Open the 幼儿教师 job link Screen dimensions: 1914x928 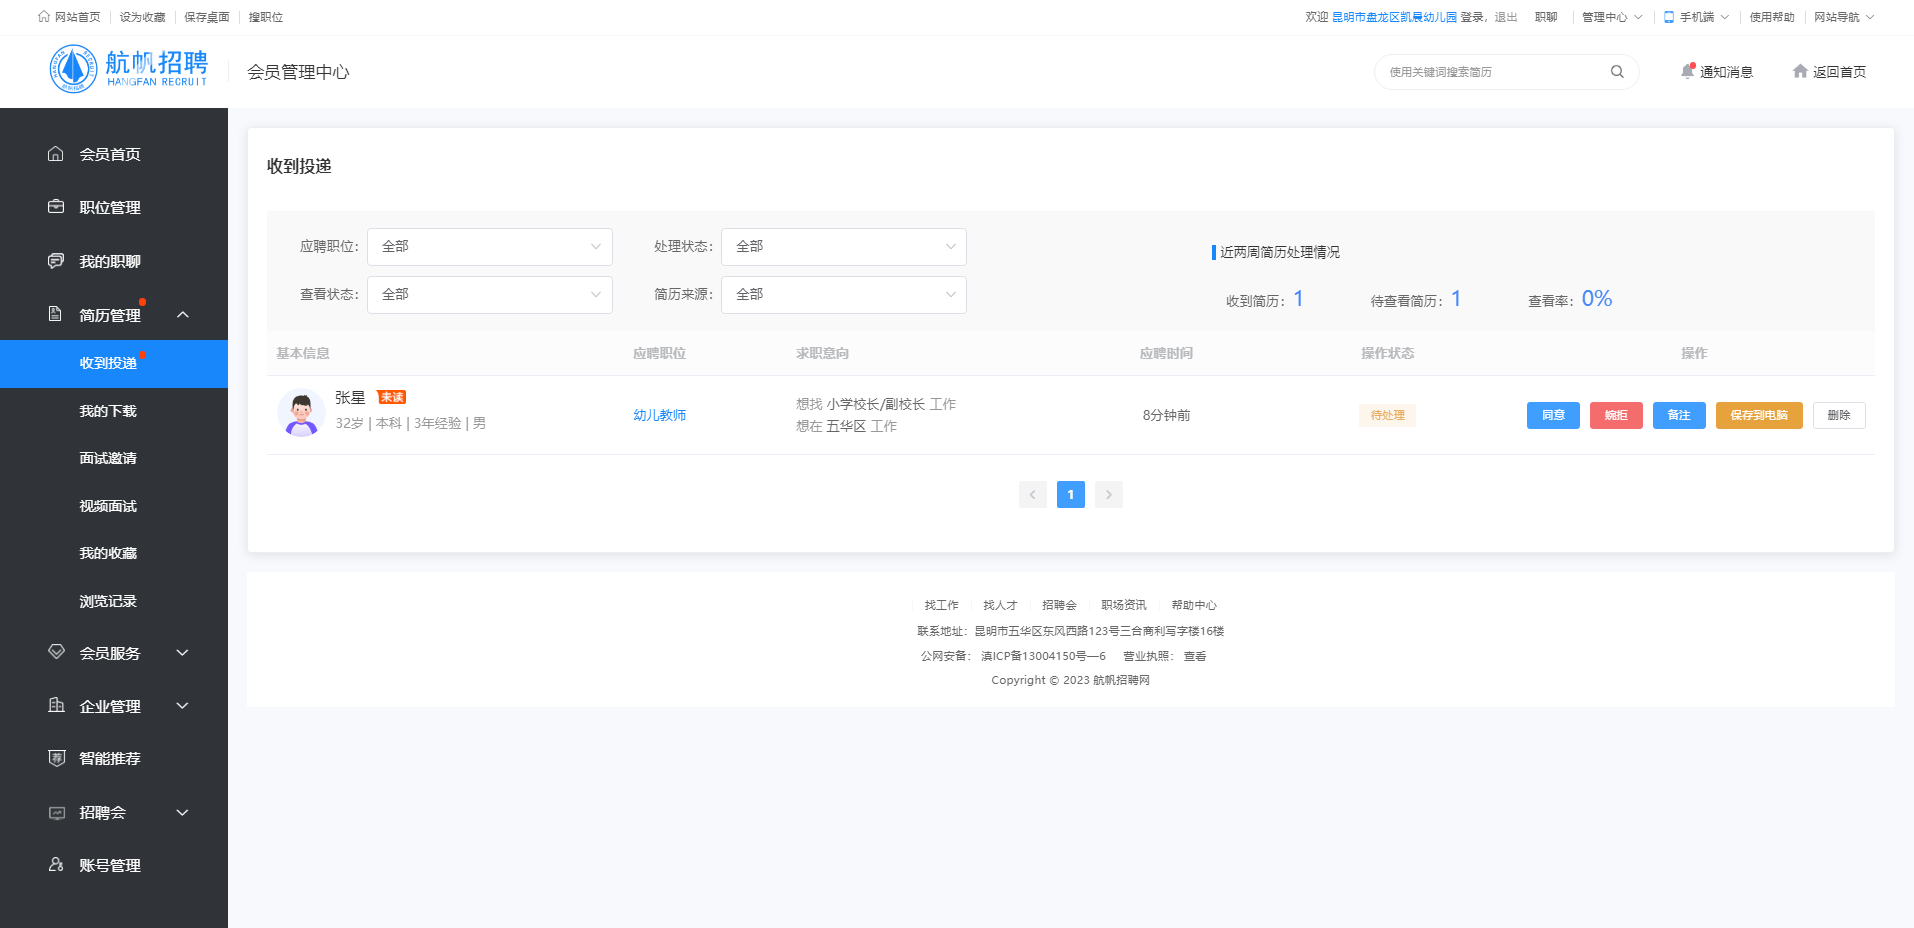[659, 415]
